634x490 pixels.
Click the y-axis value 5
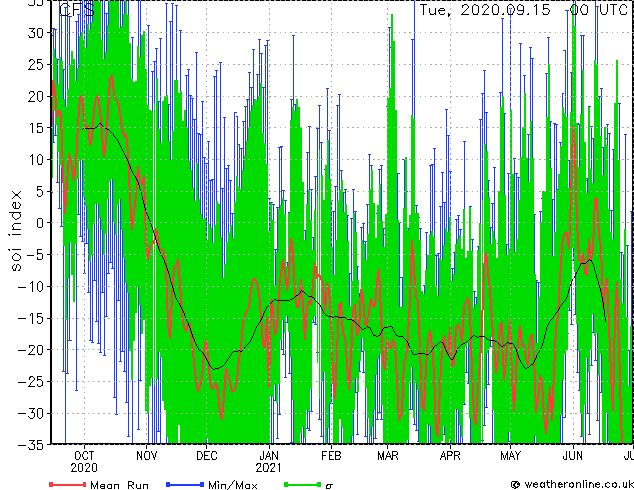tap(40, 191)
